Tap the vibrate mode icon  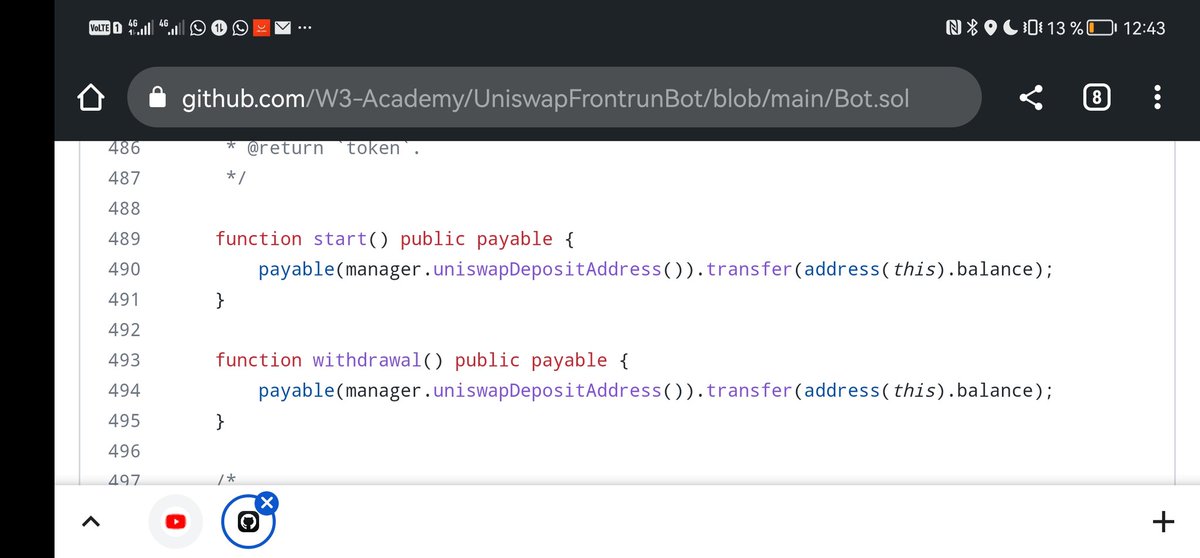coord(1033,29)
